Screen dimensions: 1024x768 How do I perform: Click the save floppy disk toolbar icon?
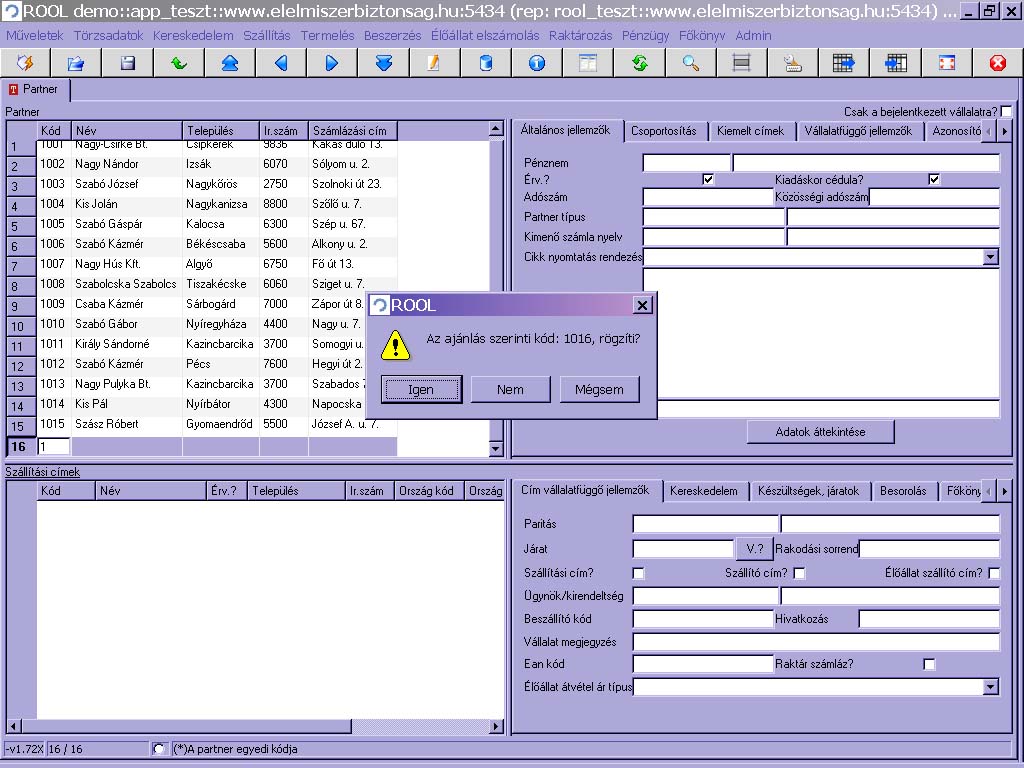point(127,63)
